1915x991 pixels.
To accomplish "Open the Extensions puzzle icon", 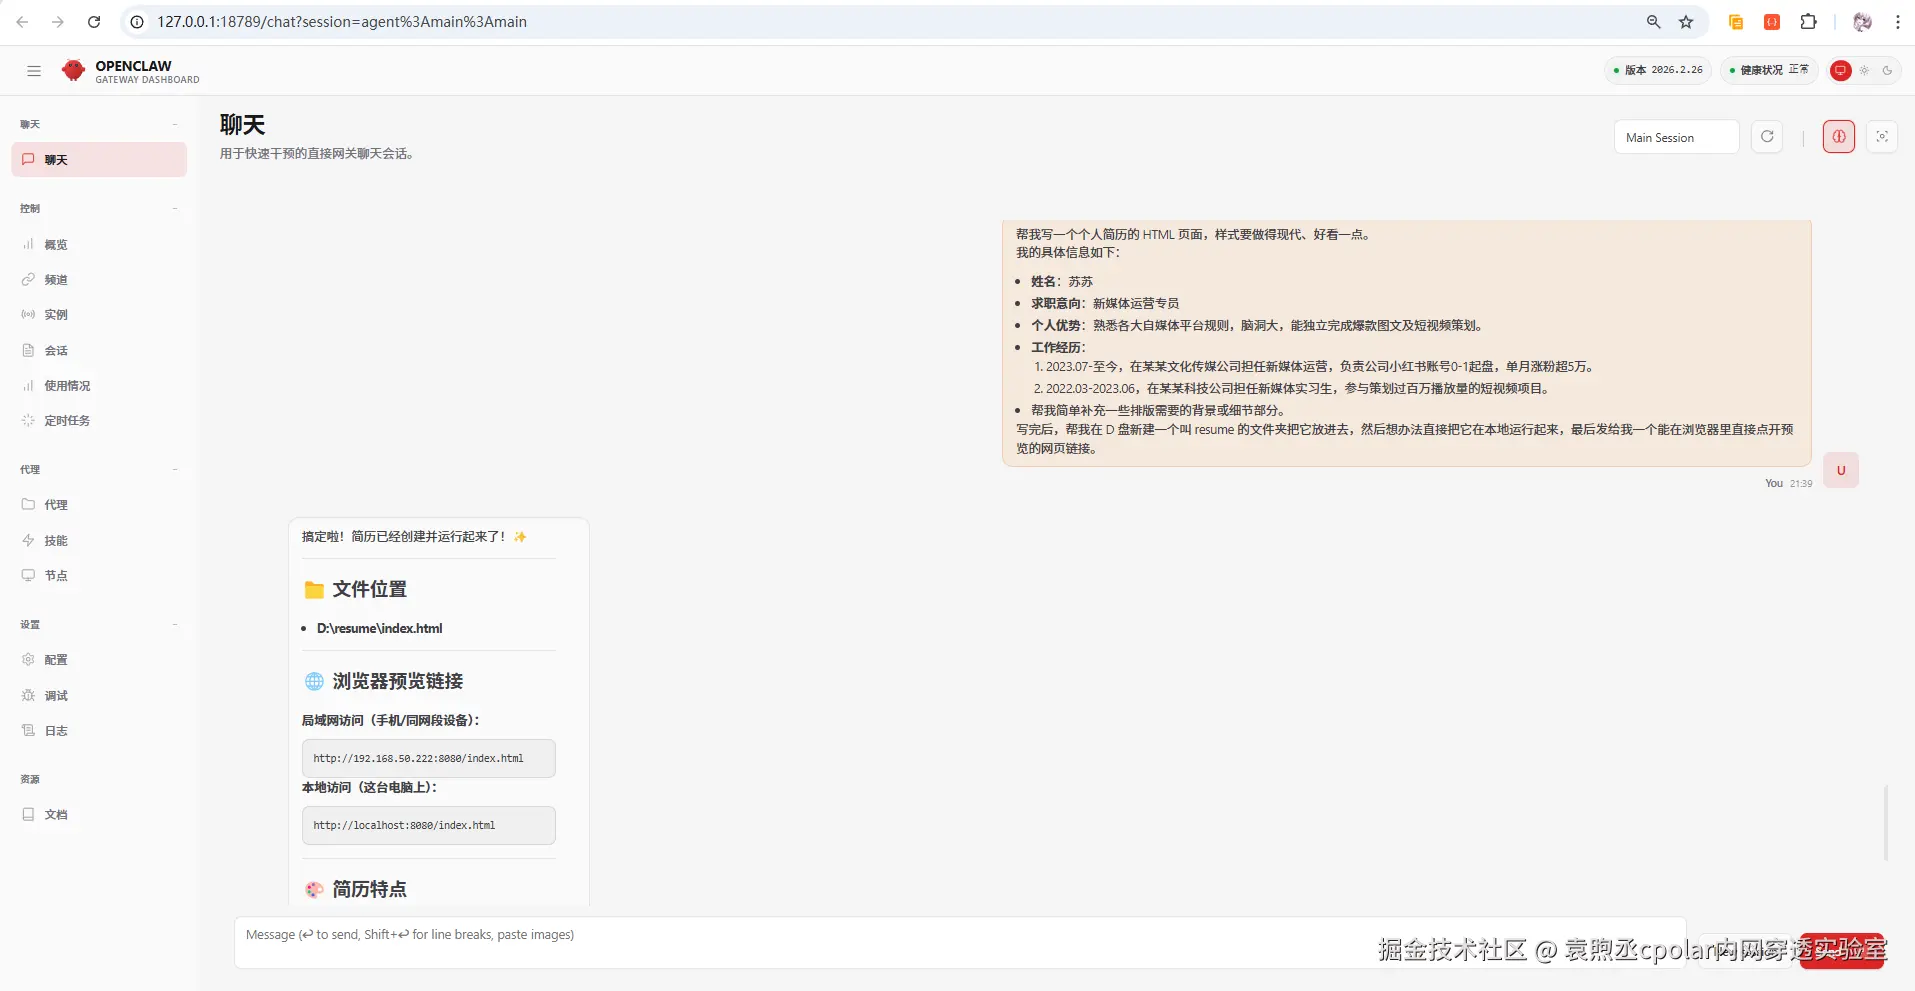I will (1808, 22).
